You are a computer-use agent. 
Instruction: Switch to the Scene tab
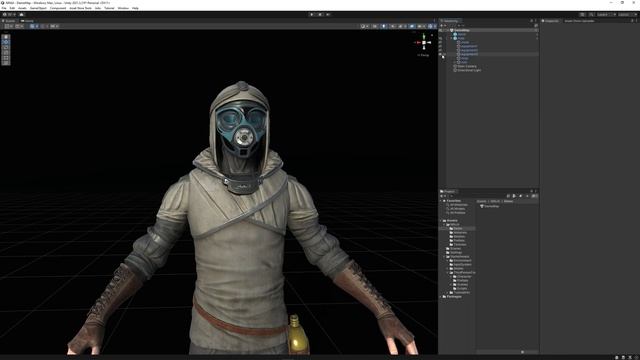9,21
